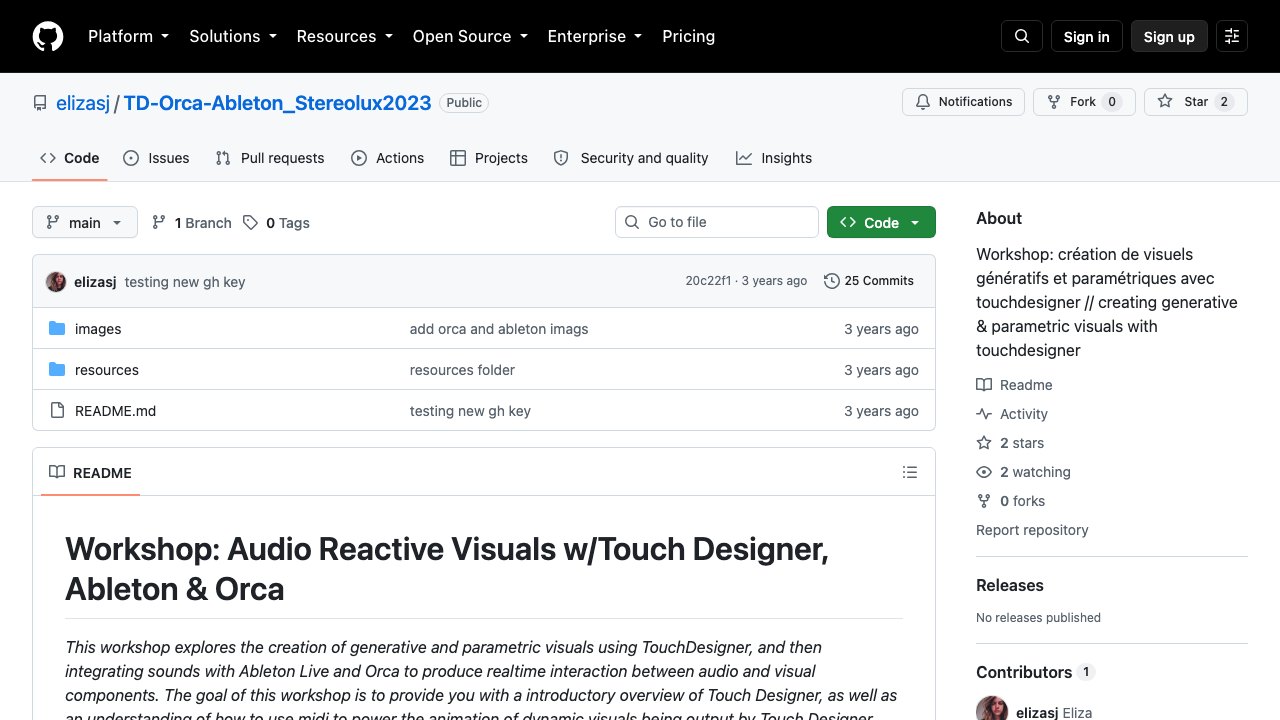Switch to the Insights tab
Screen dimensions: 1280x720
(774, 158)
